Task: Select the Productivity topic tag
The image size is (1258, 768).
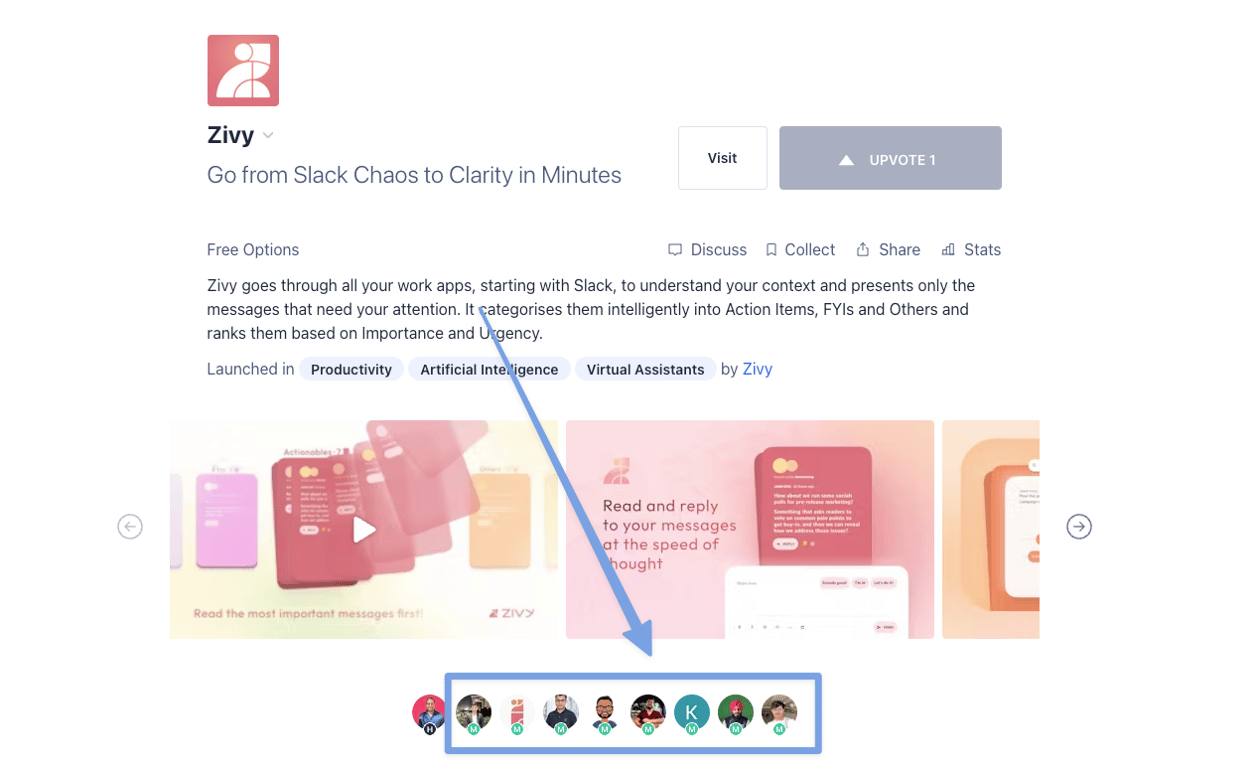Action: click(351, 369)
